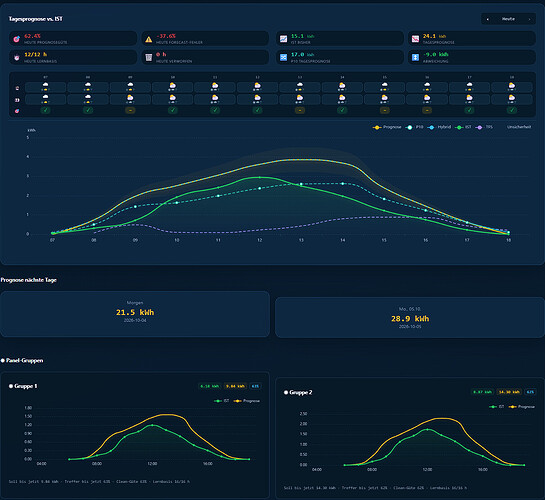Click the Prognose nächste Tage heading
Screen dimensions: 545x500
29,280
